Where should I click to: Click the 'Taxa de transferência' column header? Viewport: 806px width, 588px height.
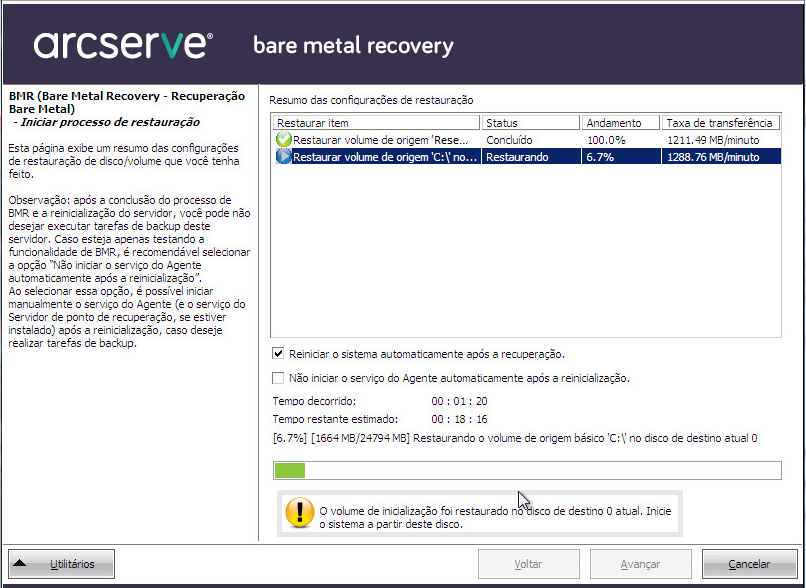coord(721,123)
